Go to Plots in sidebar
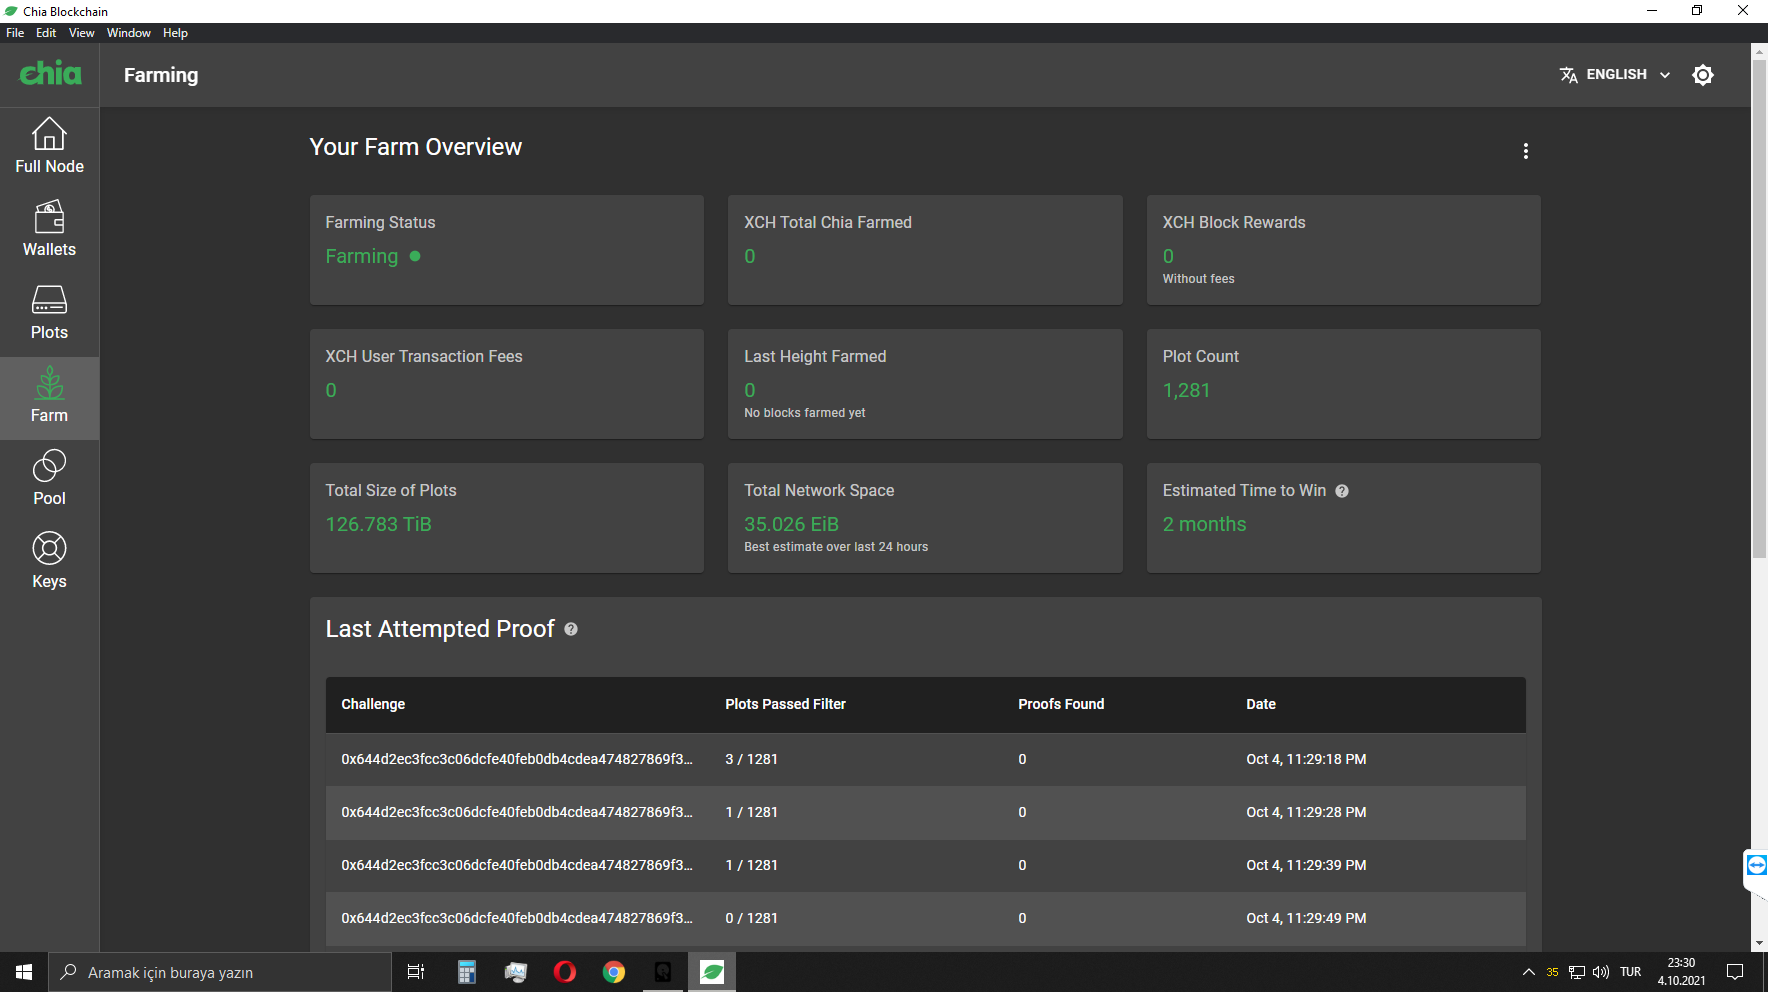 pos(49,312)
